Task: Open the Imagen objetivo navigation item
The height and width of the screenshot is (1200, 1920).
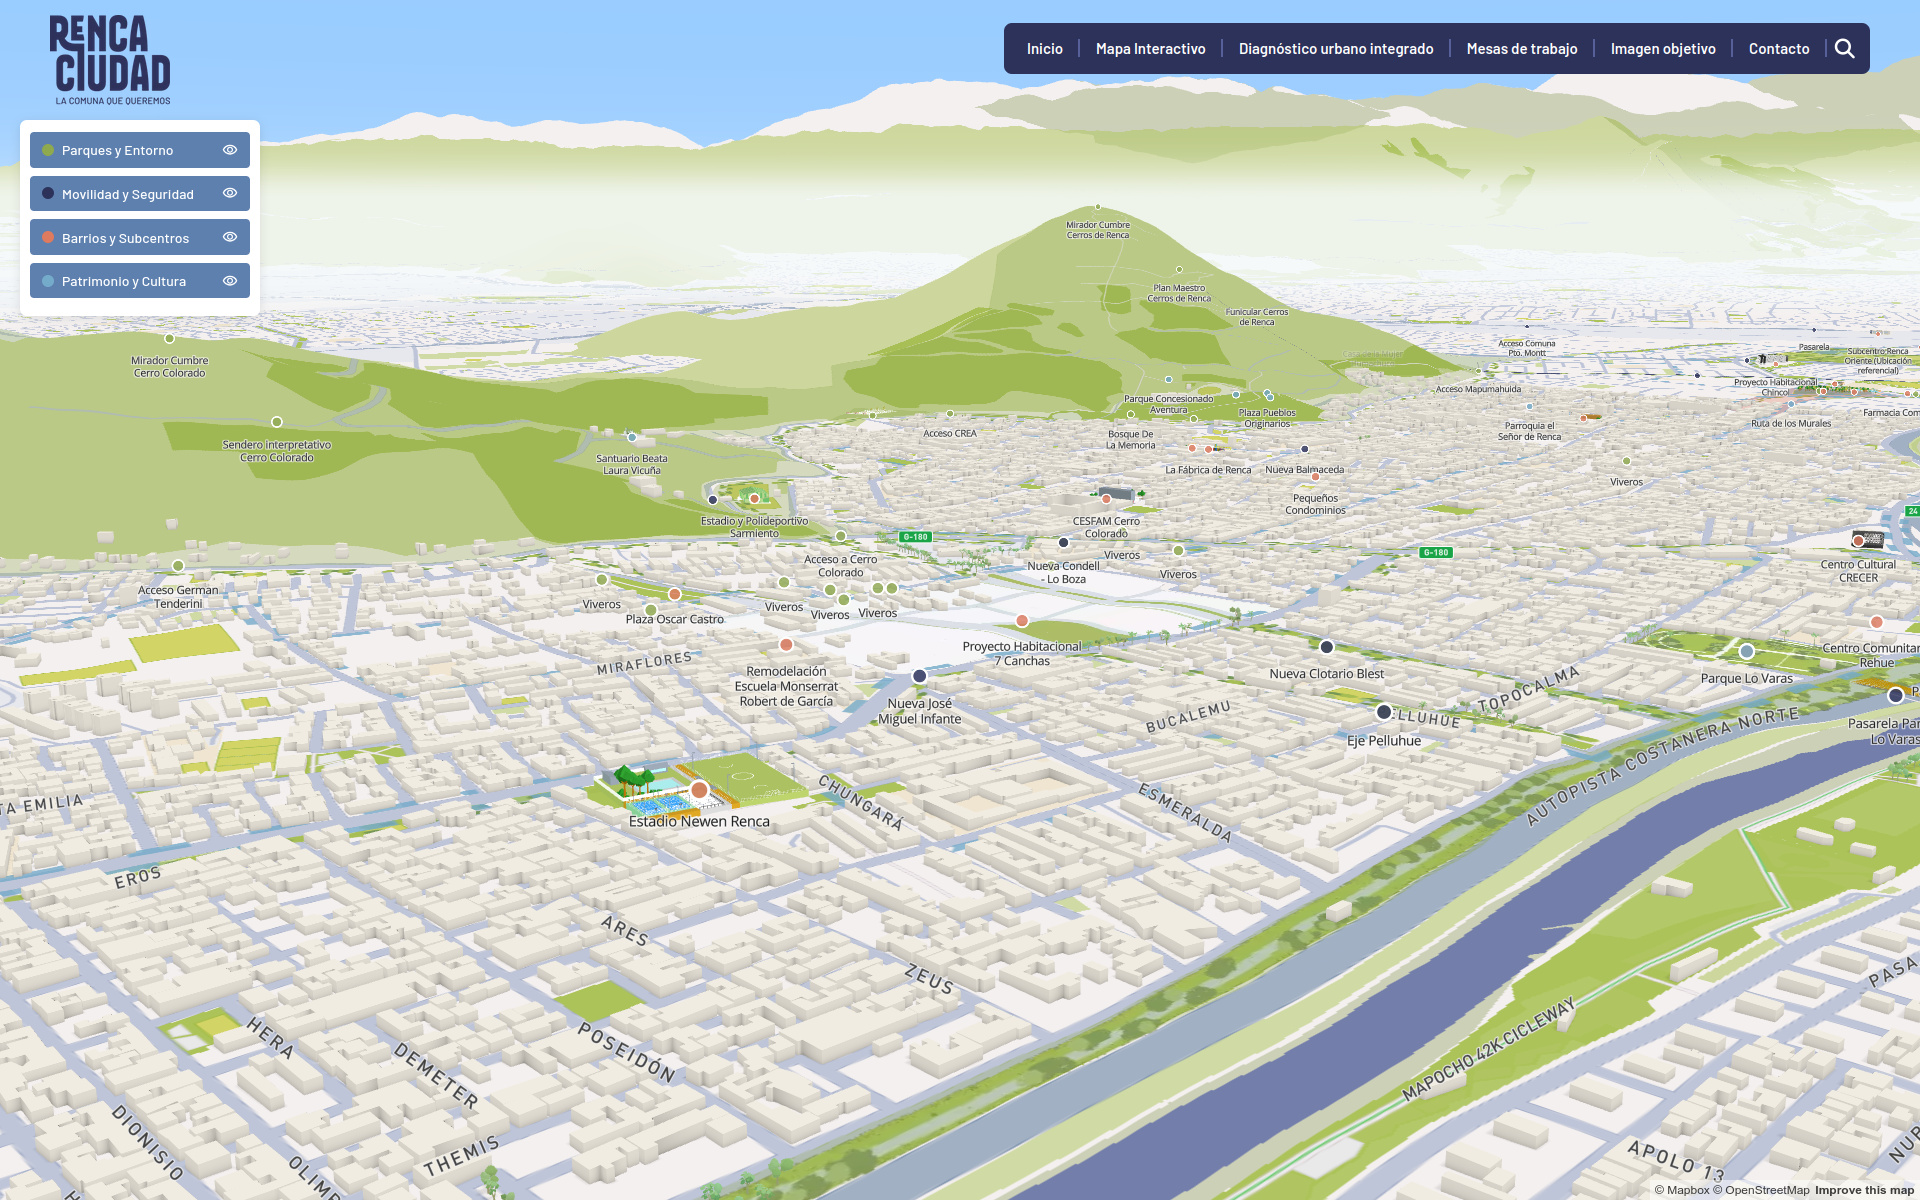Action: 1662,49
